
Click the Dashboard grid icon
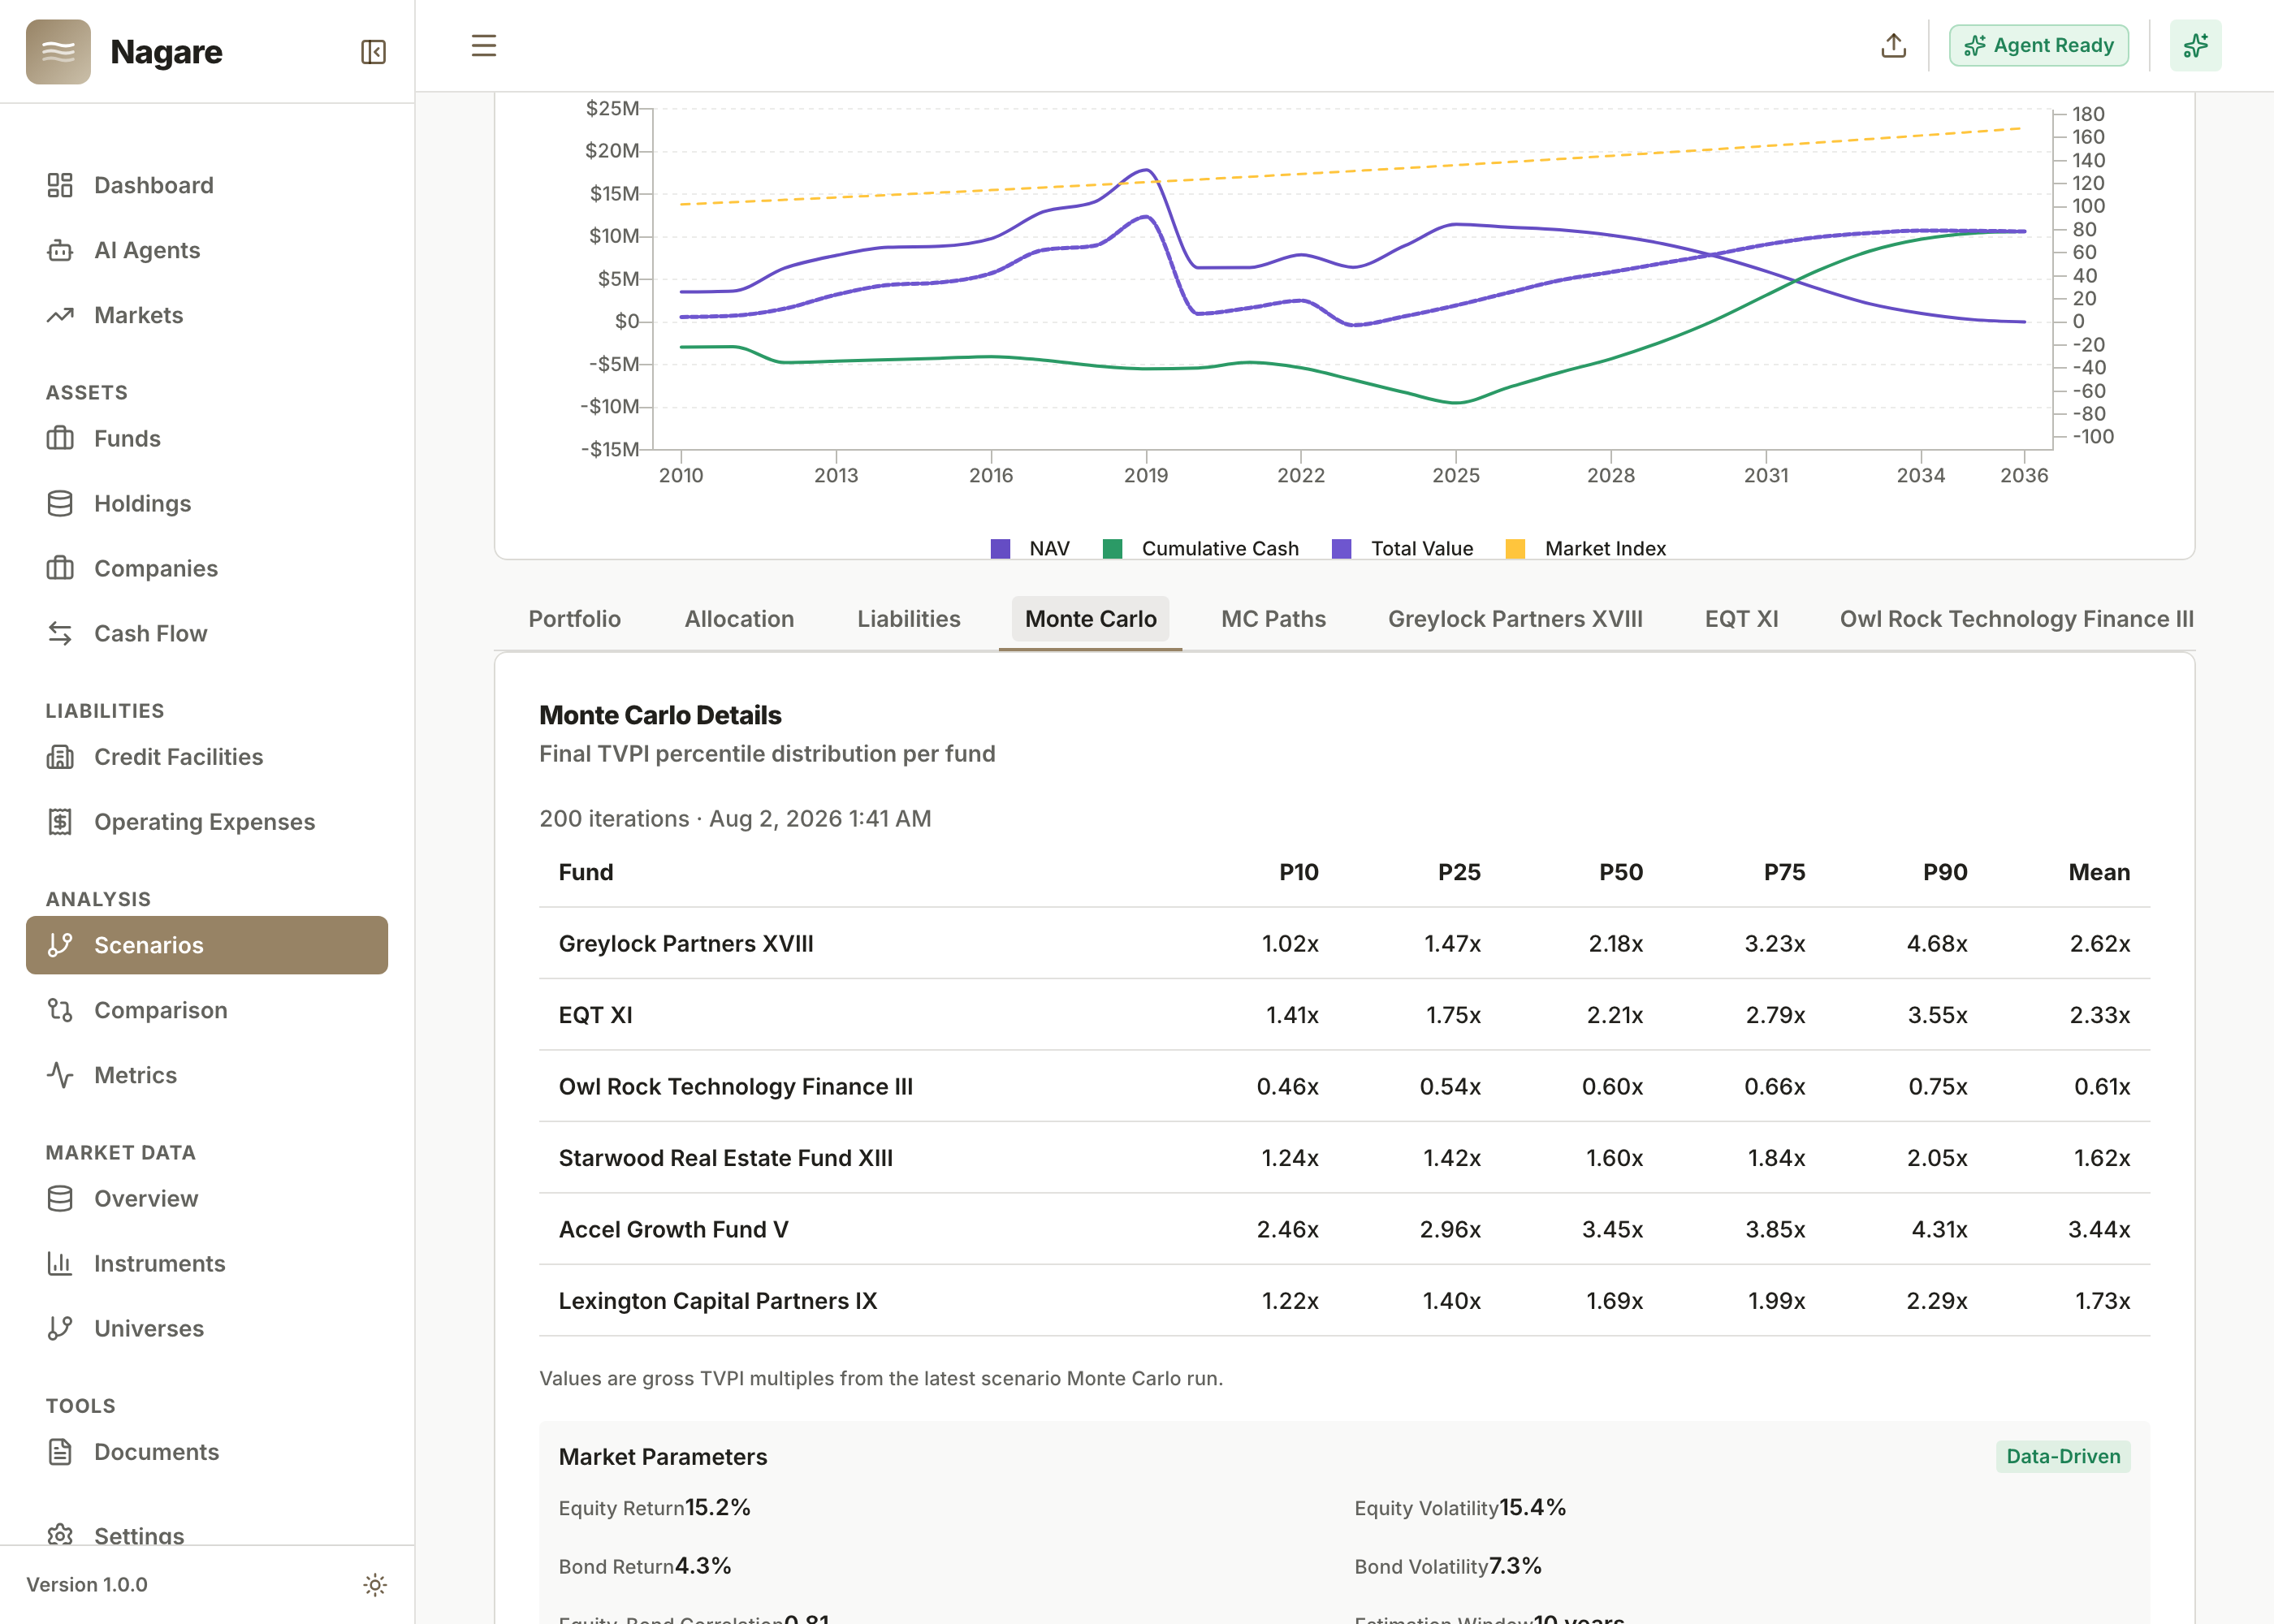60,185
